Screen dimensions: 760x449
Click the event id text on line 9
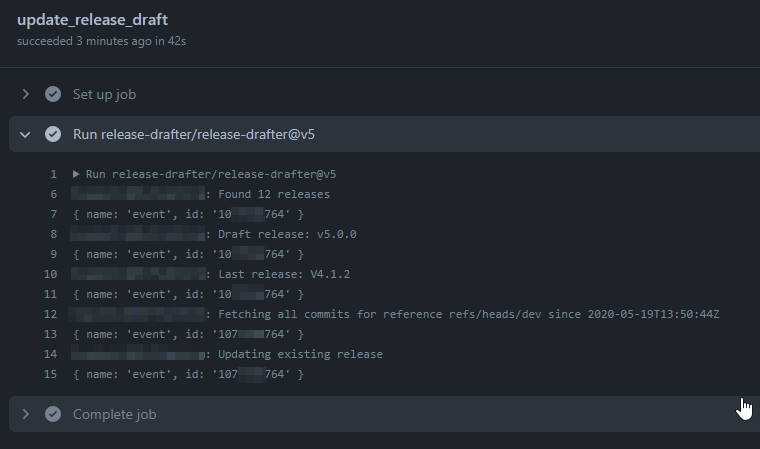click(x=189, y=254)
